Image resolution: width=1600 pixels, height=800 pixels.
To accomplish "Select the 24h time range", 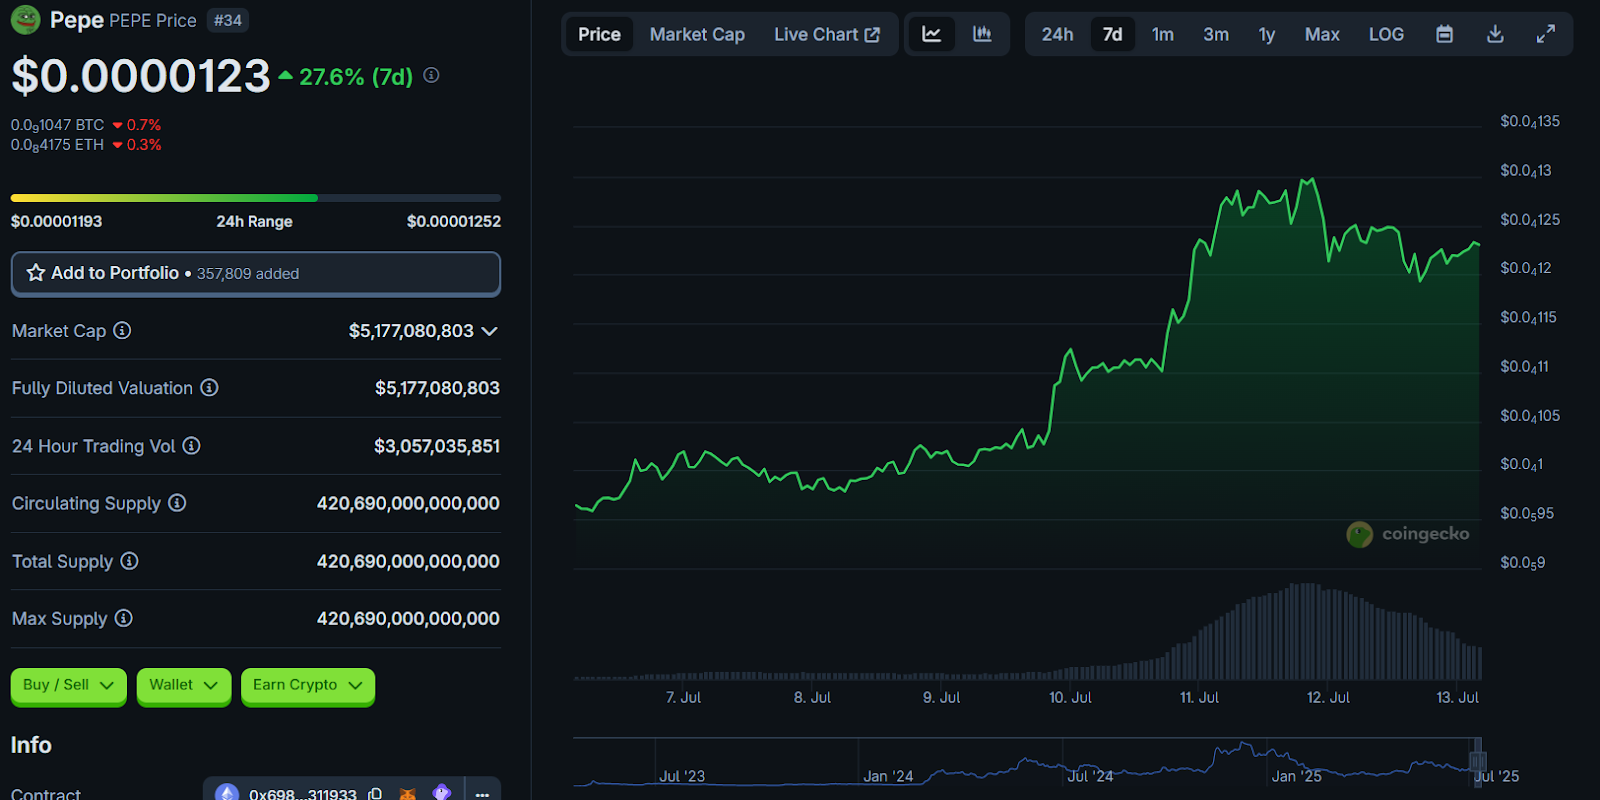I will point(1057,34).
